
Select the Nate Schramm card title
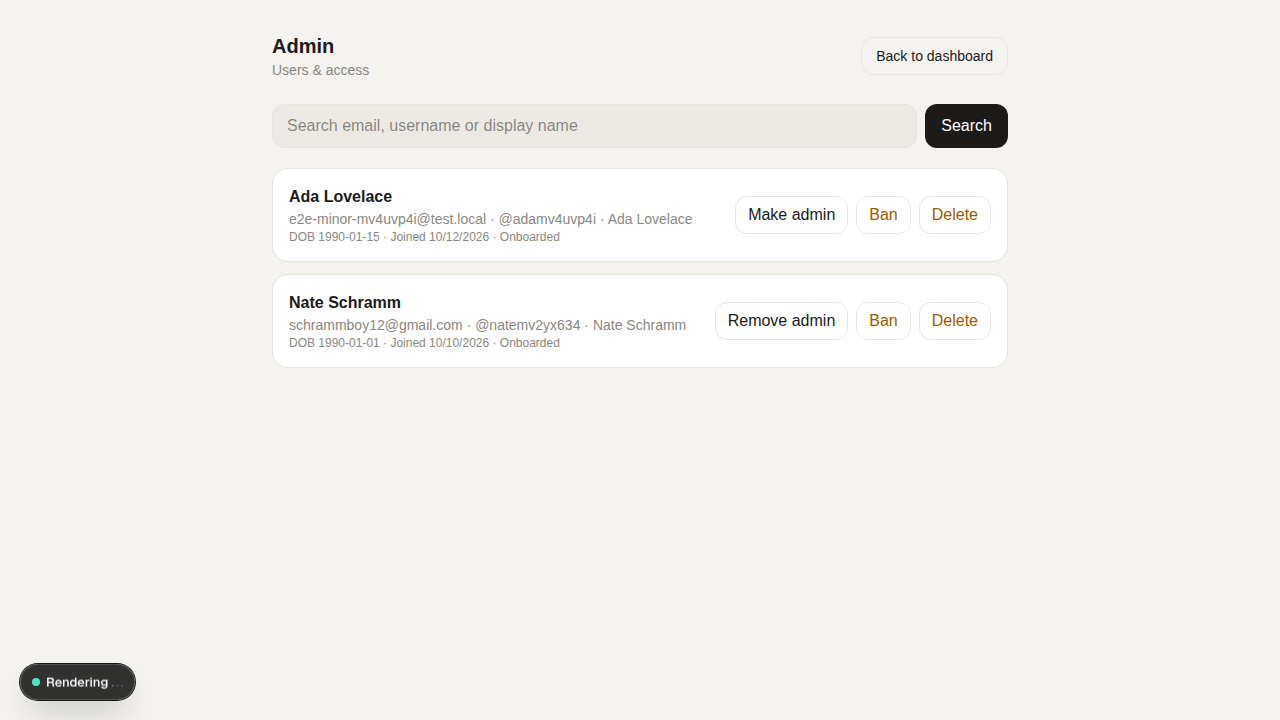(x=345, y=303)
